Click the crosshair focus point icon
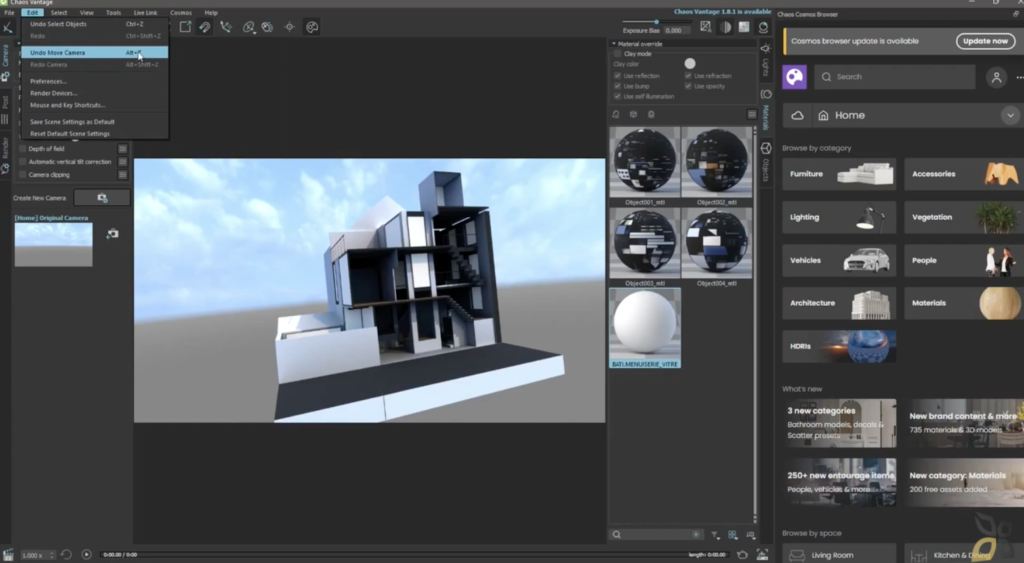Image resolution: width=1024 pixels, height=563 pixels. click(289, 27)
